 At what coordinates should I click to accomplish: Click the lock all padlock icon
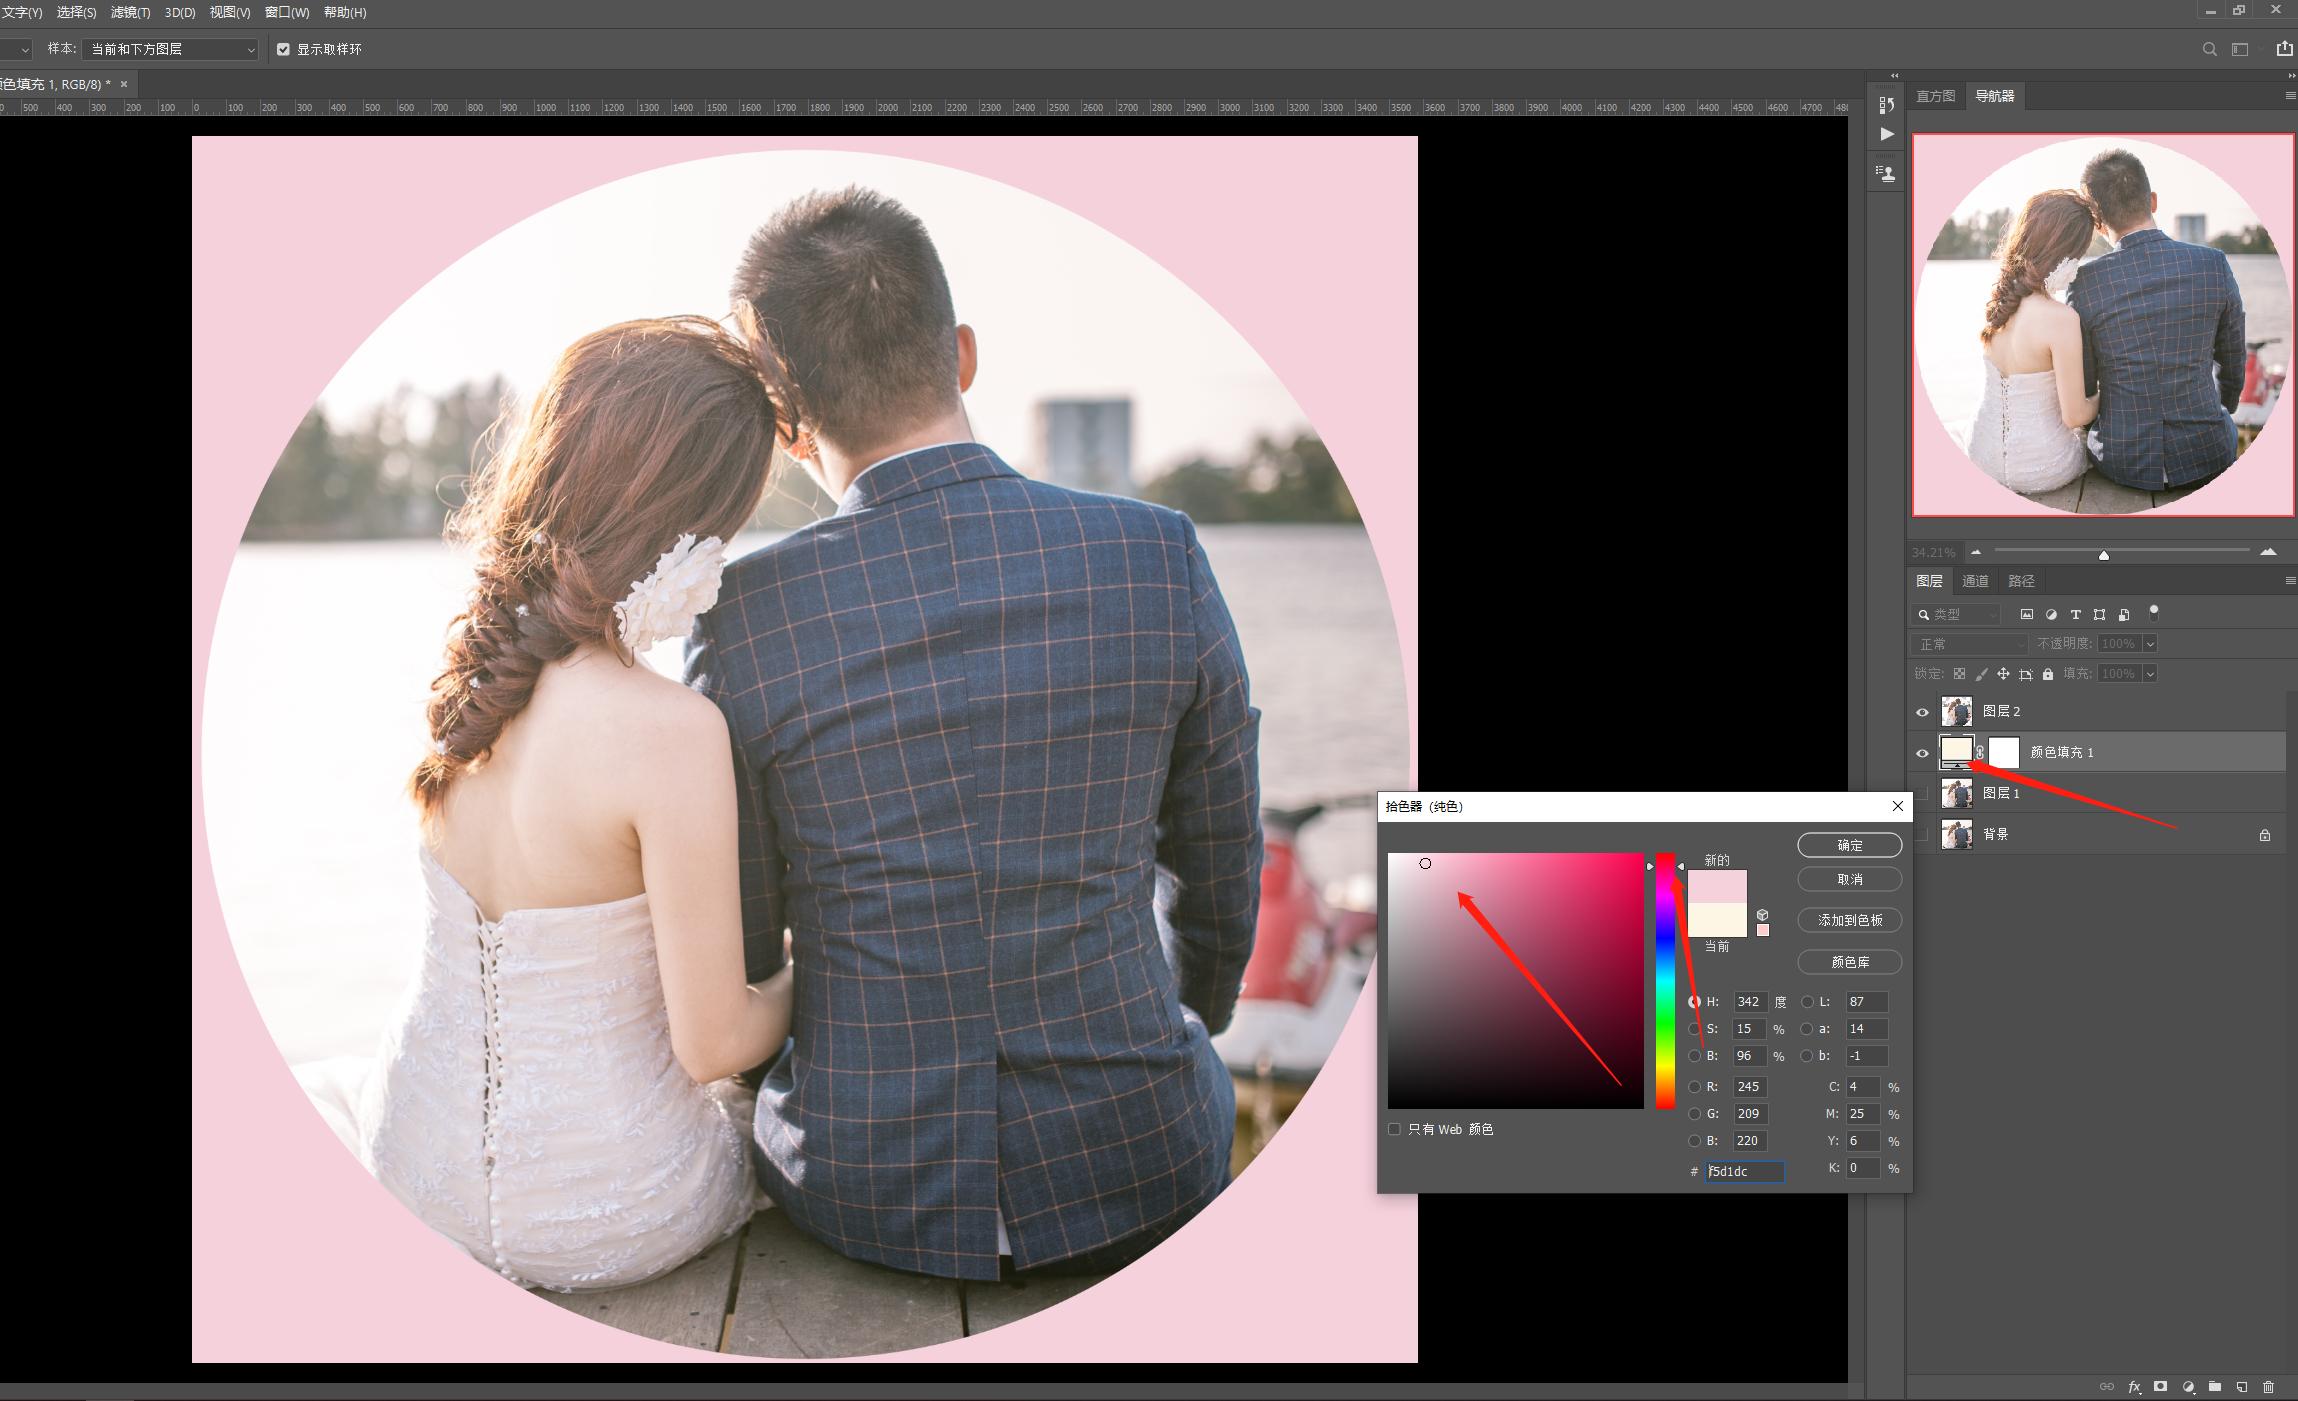point(2048,674)
